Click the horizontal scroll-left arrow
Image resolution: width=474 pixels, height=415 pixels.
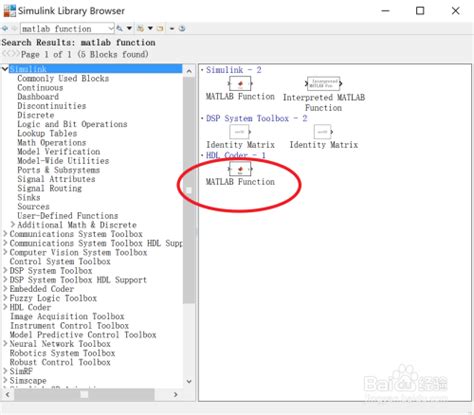(x=7, y=395)
